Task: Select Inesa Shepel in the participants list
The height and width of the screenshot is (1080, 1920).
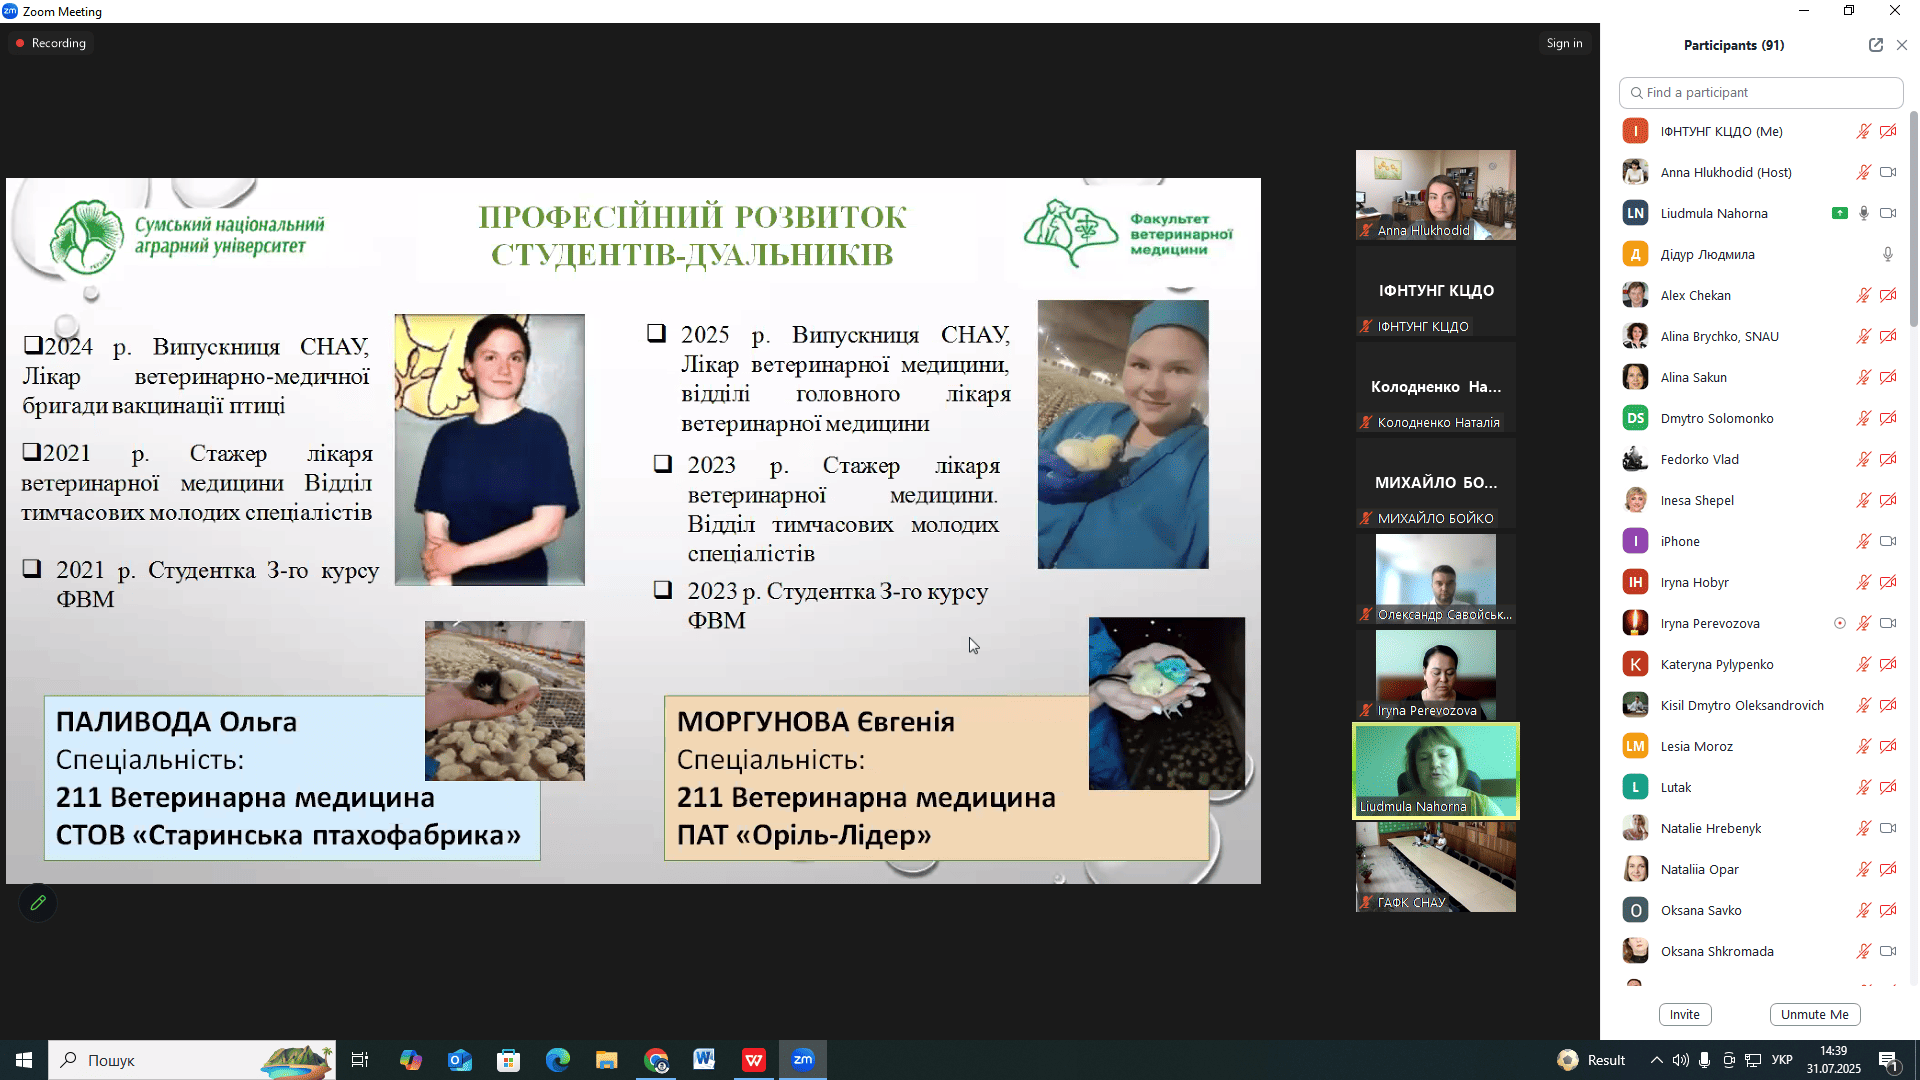Action: pos(1759,500)
